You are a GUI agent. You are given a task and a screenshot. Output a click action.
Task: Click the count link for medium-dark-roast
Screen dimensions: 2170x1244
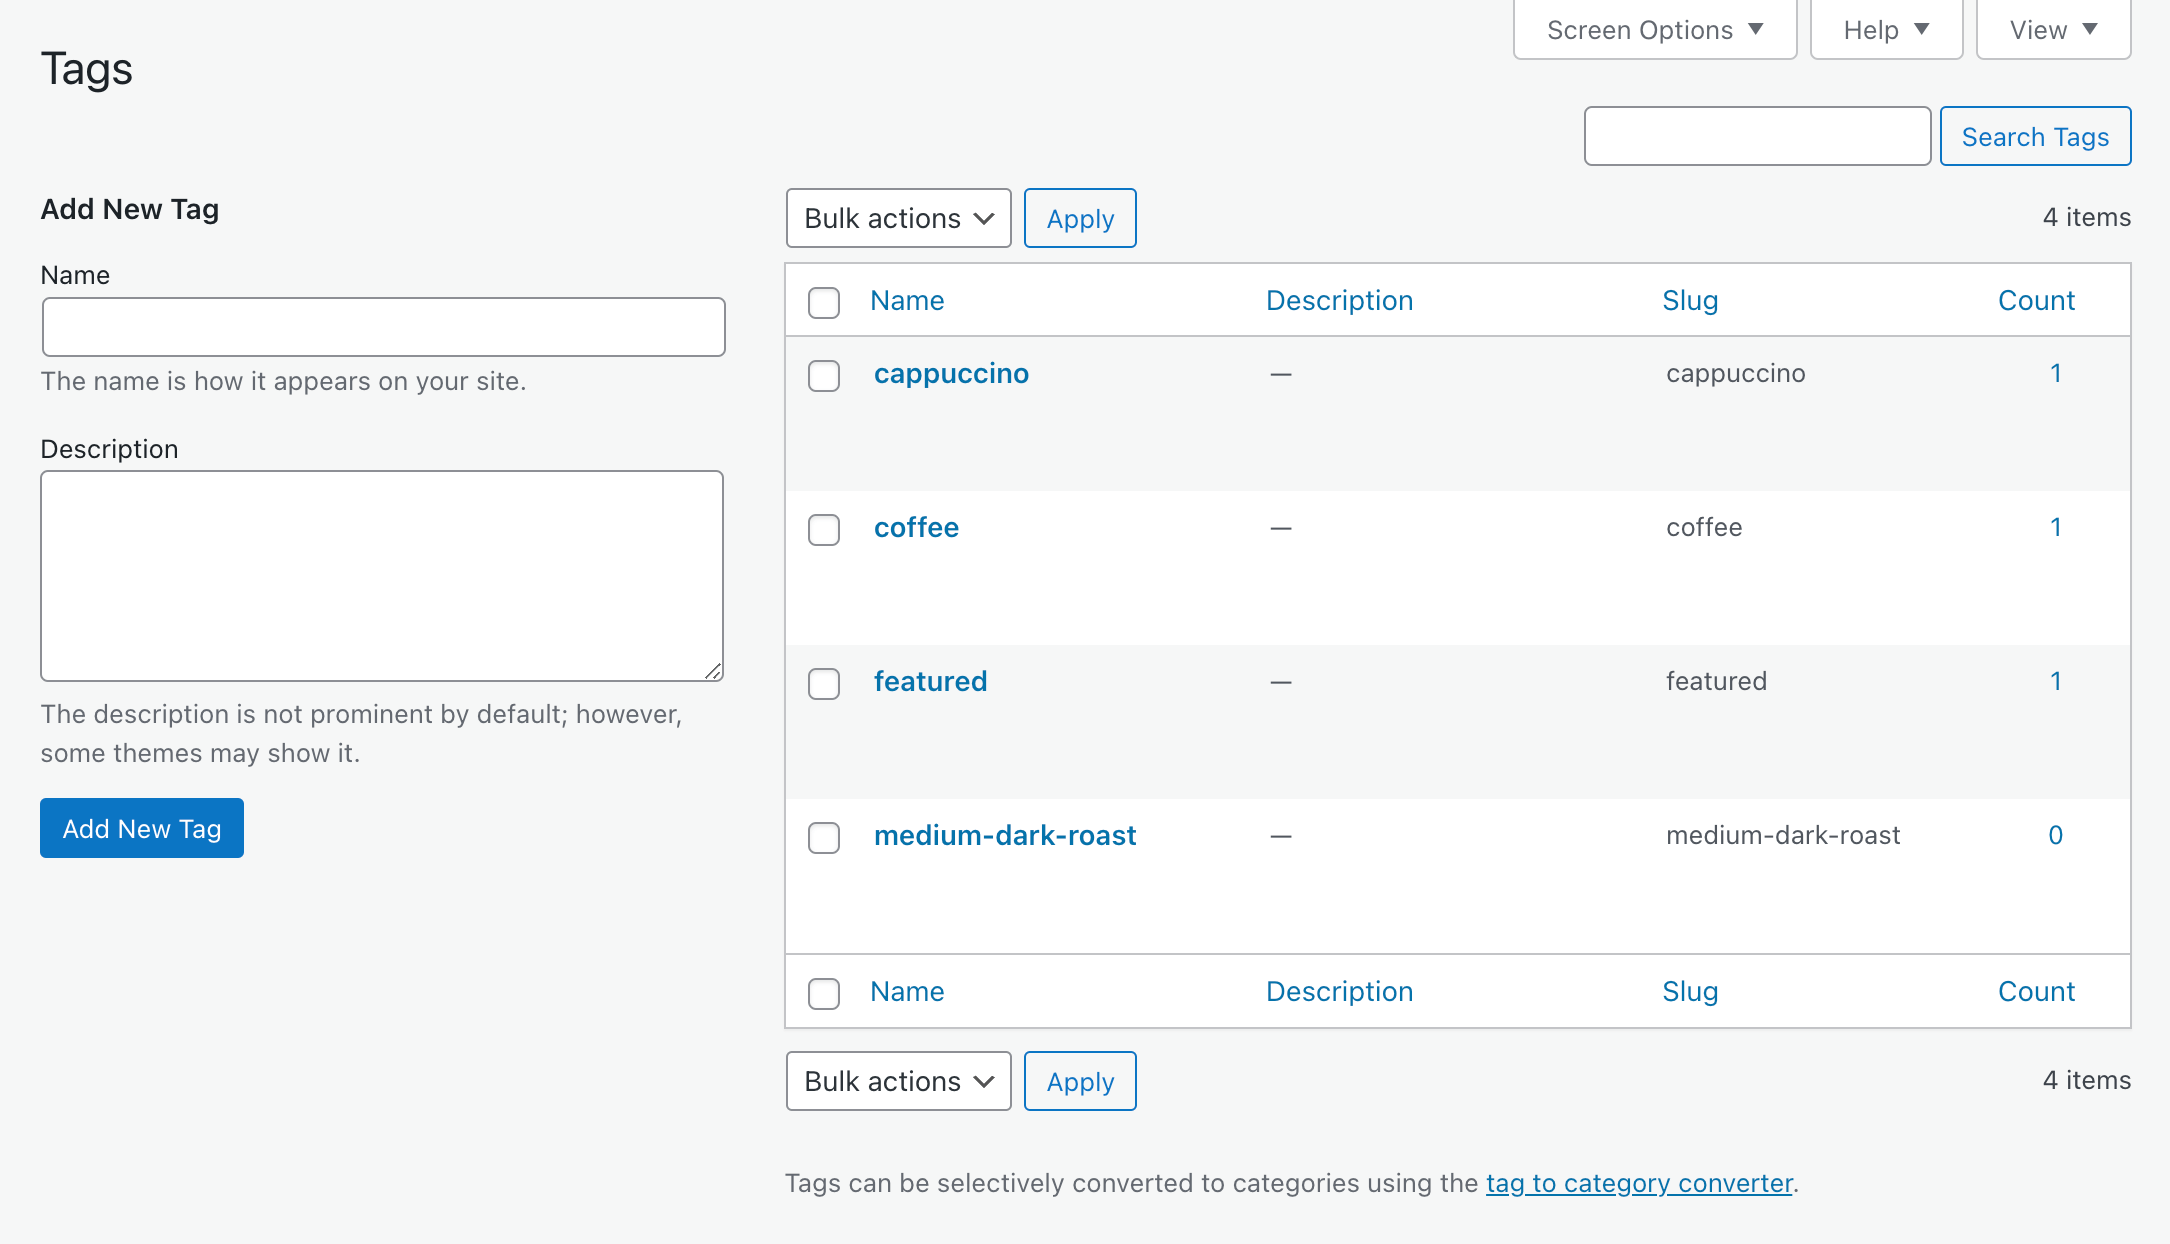click(2055, 836)
